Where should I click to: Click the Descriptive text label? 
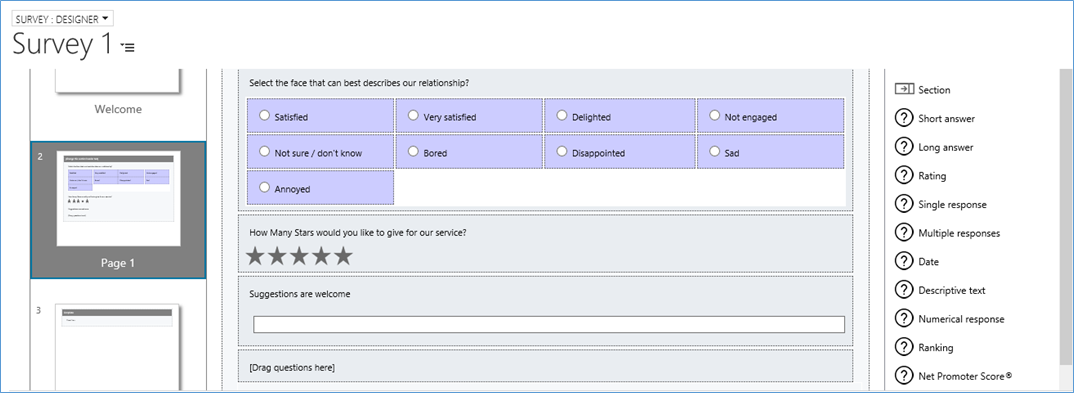tap(952, 291)
